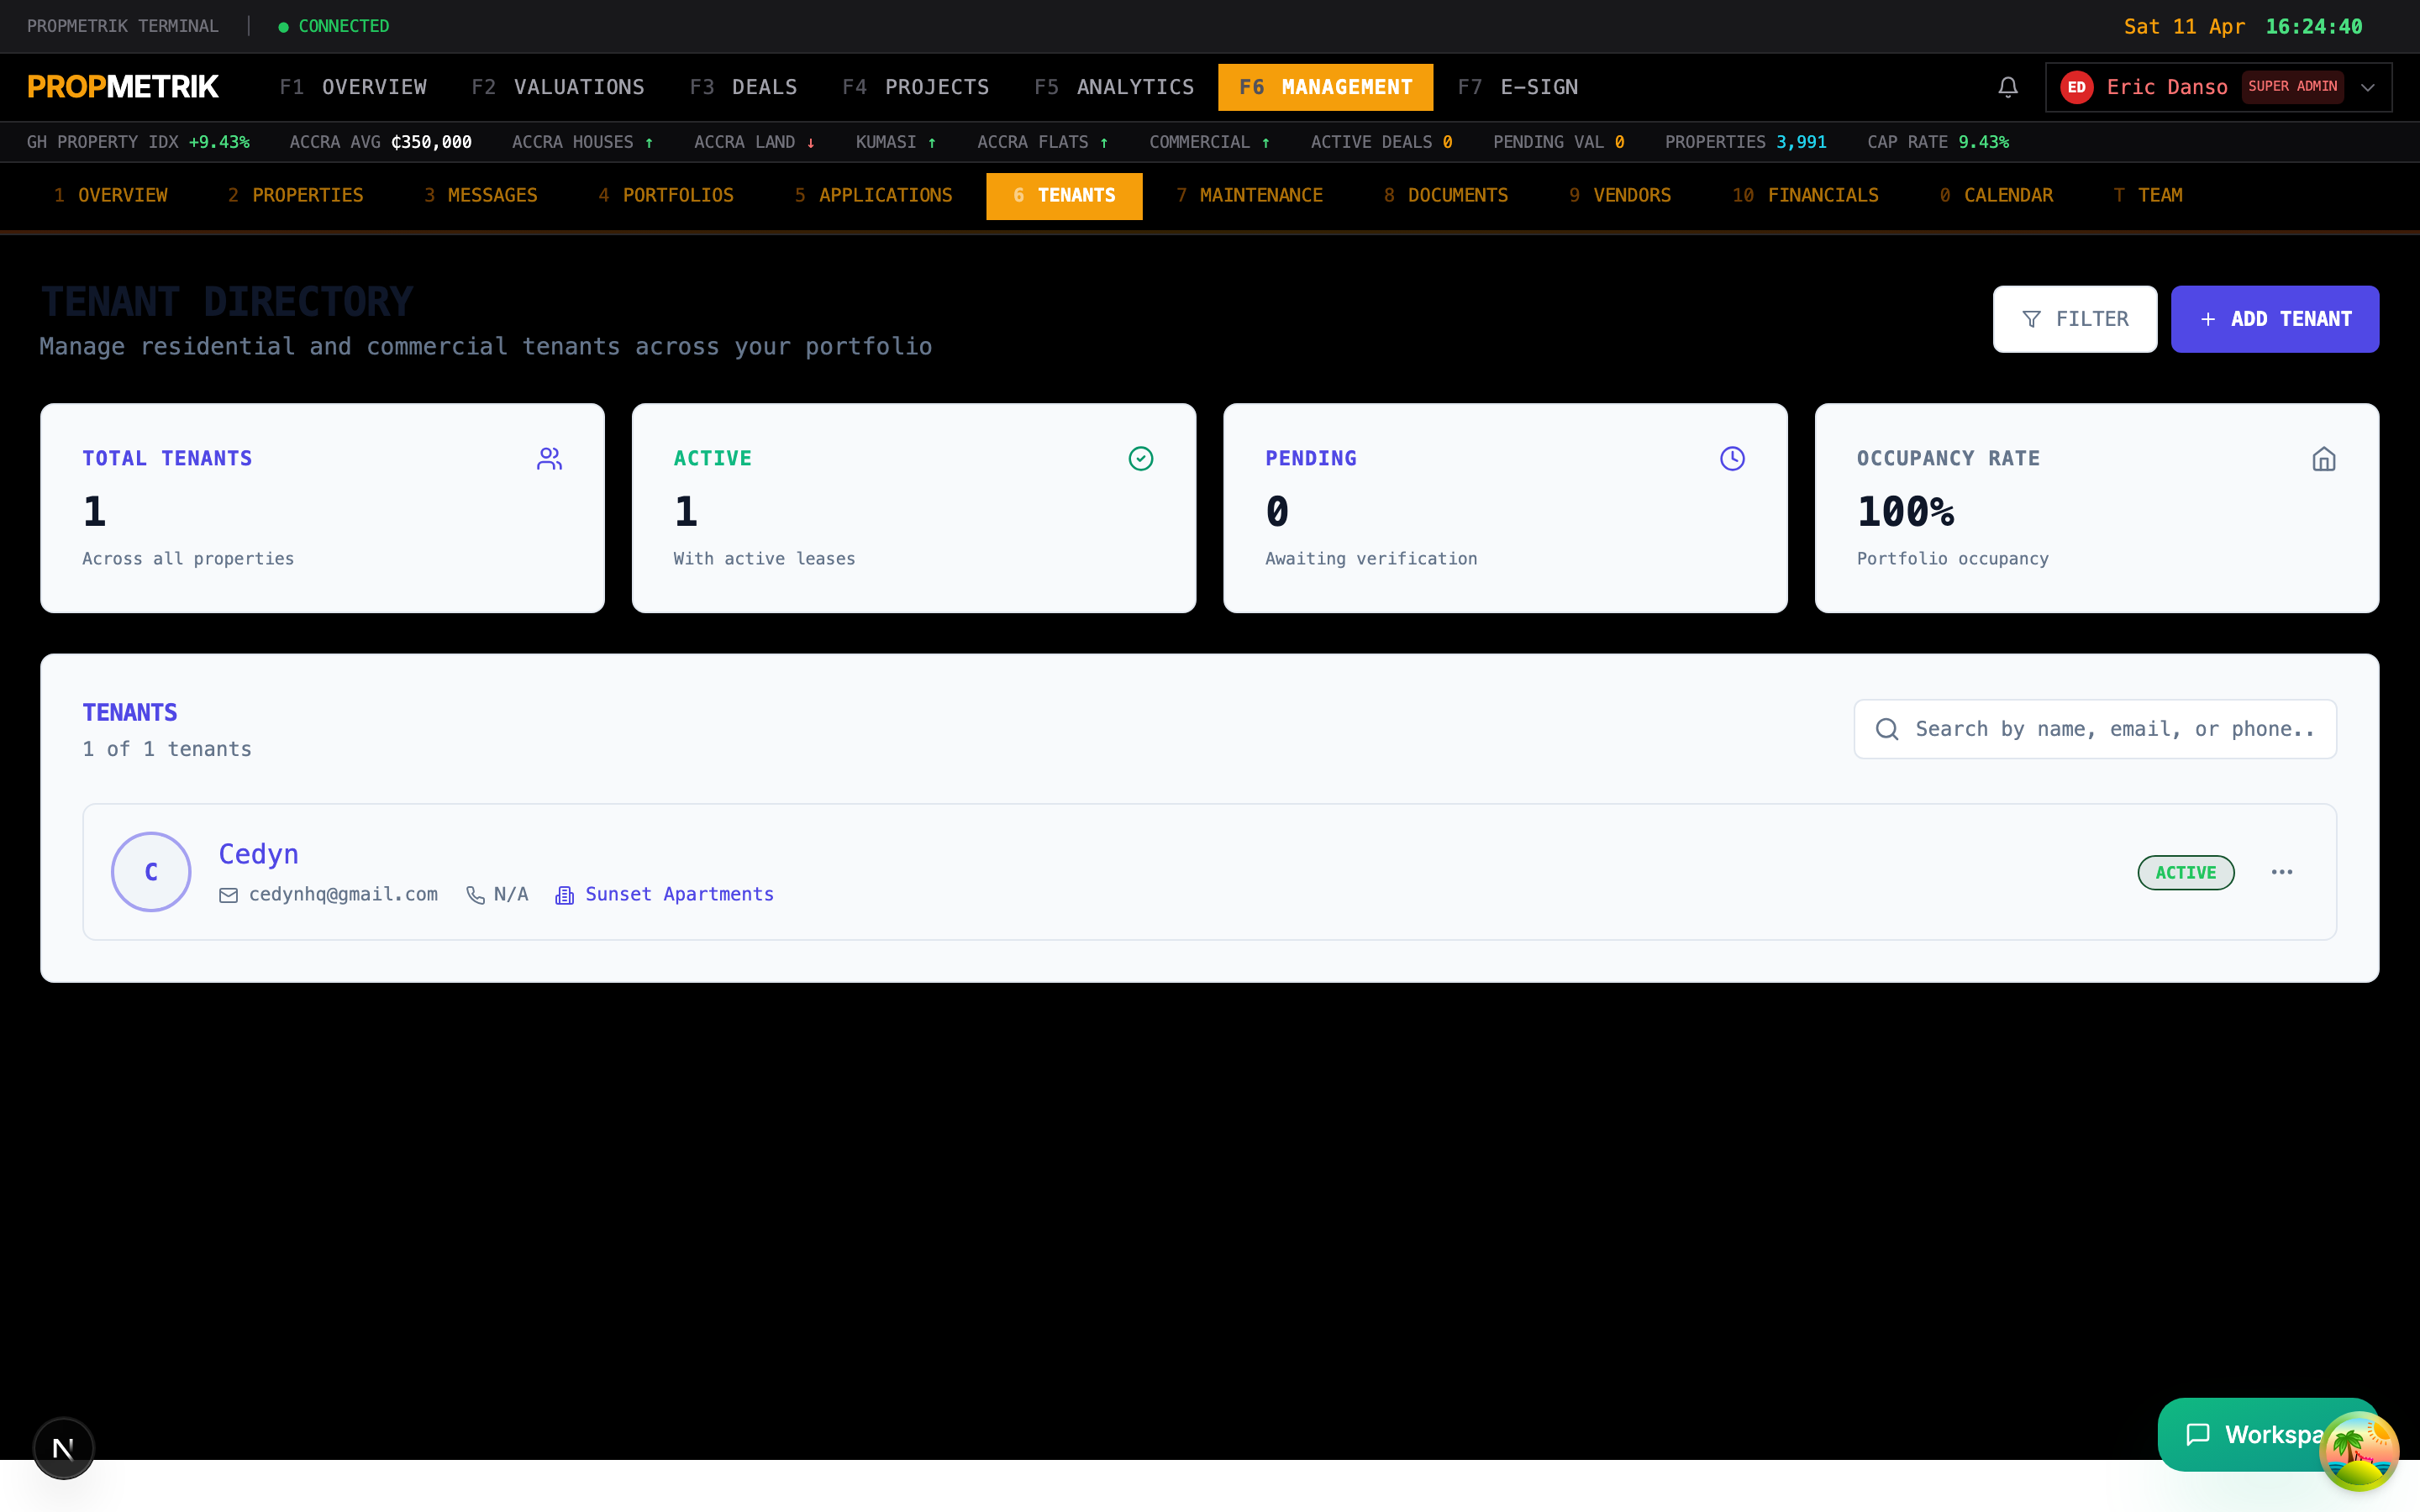Image resolution: width=2420 pixels, height=1512 pixels.
Task: Switch to F3 Deals
Action: coord(743,87)
